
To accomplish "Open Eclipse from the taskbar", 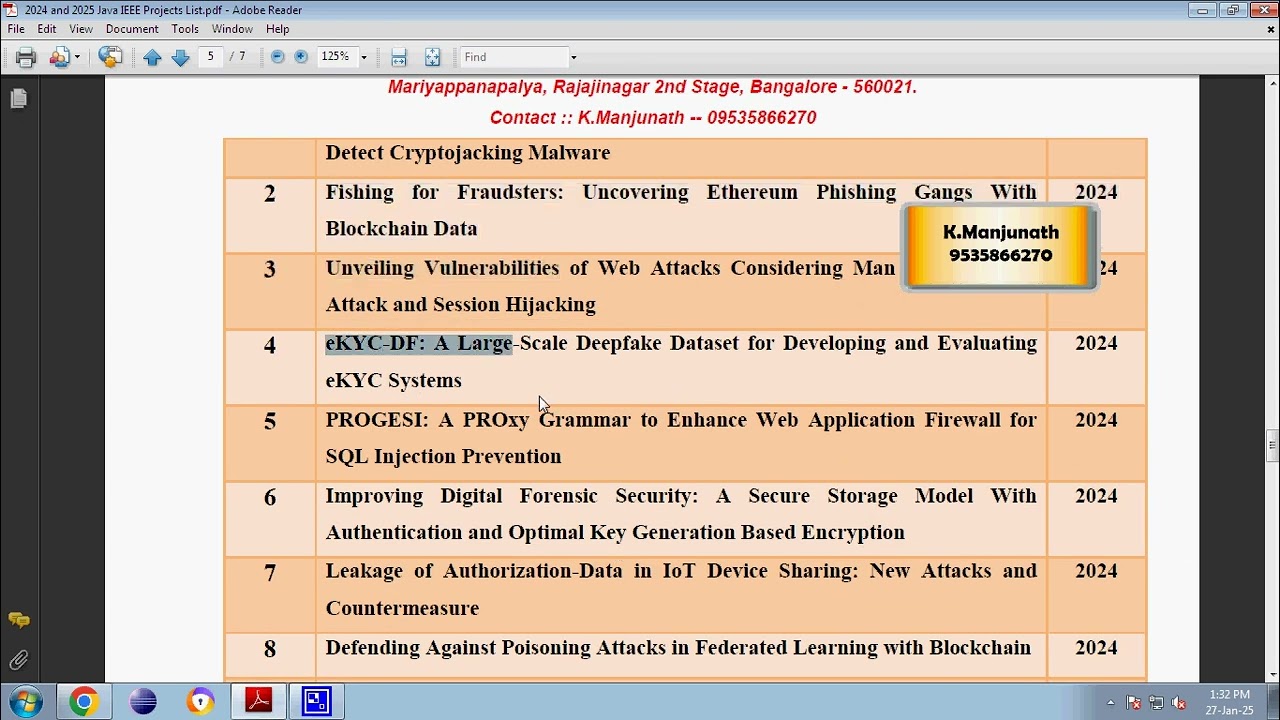I will coord(143,701).
